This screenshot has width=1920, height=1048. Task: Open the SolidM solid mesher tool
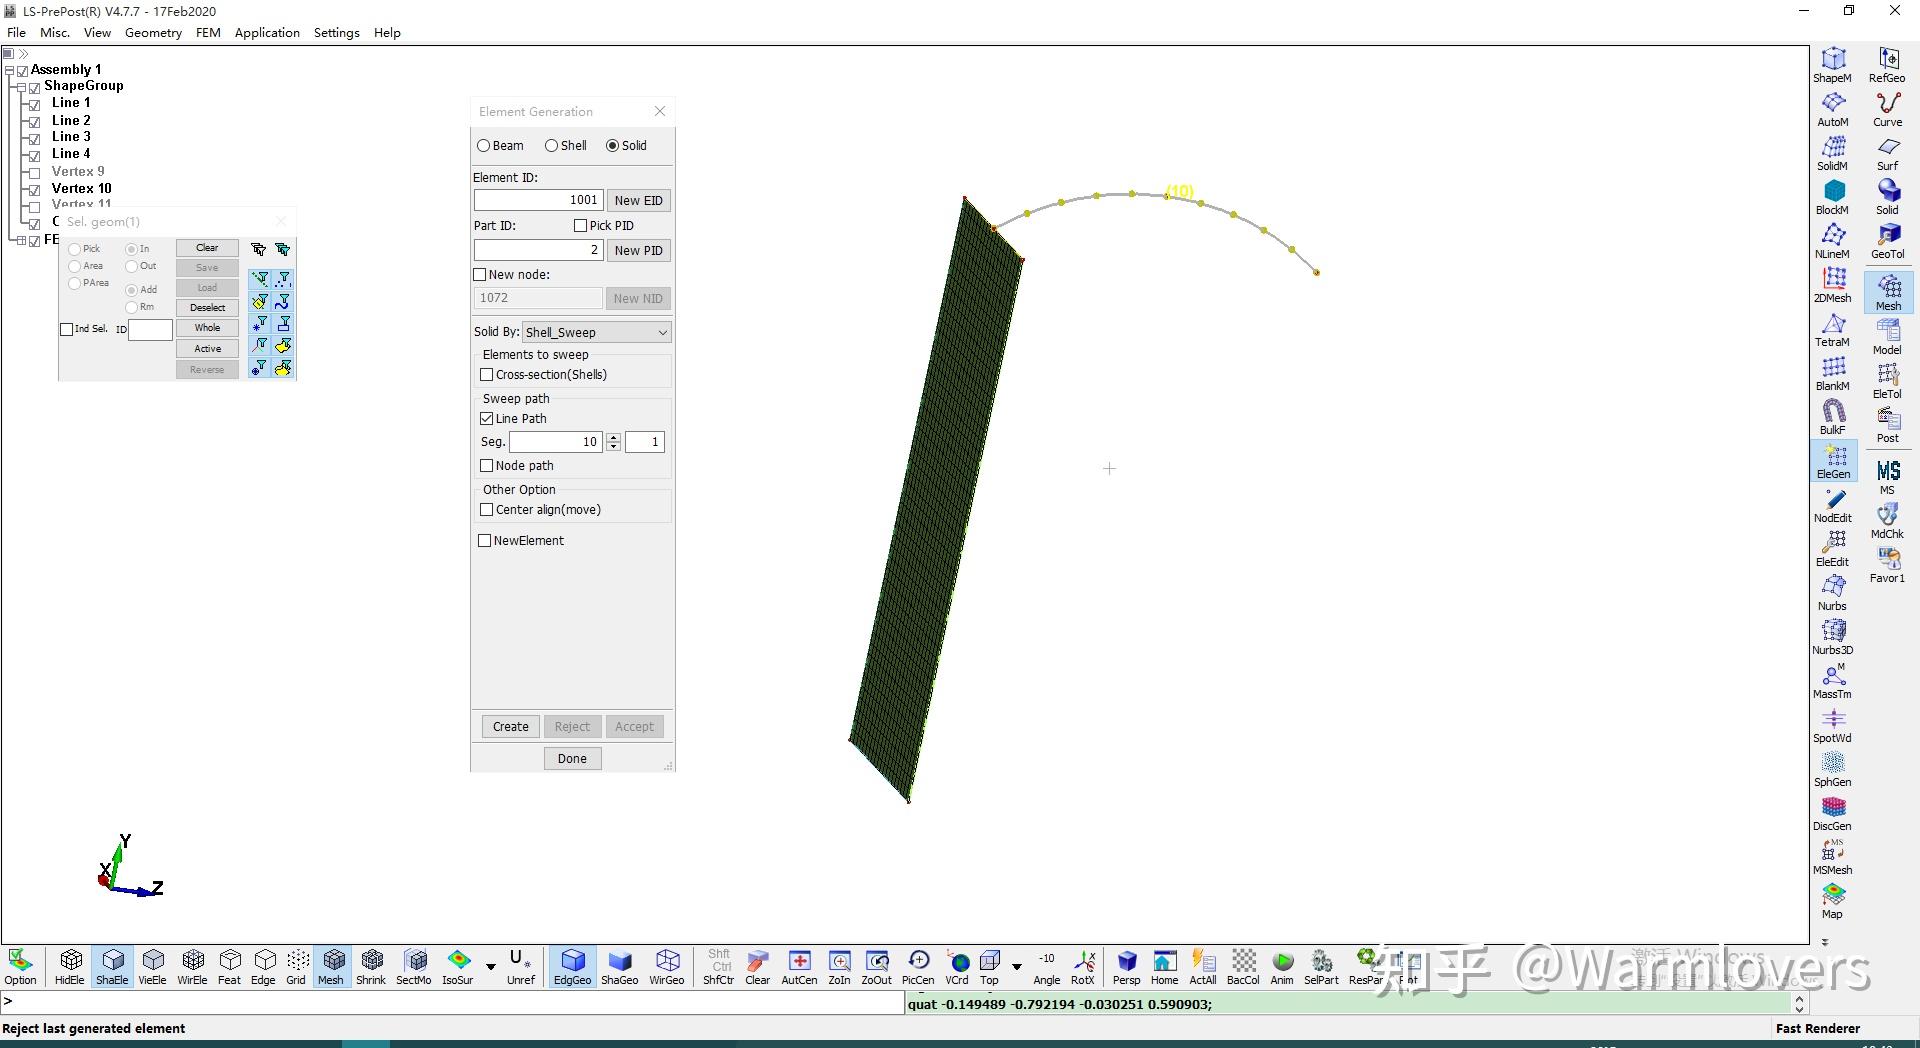coord(1832,153)
